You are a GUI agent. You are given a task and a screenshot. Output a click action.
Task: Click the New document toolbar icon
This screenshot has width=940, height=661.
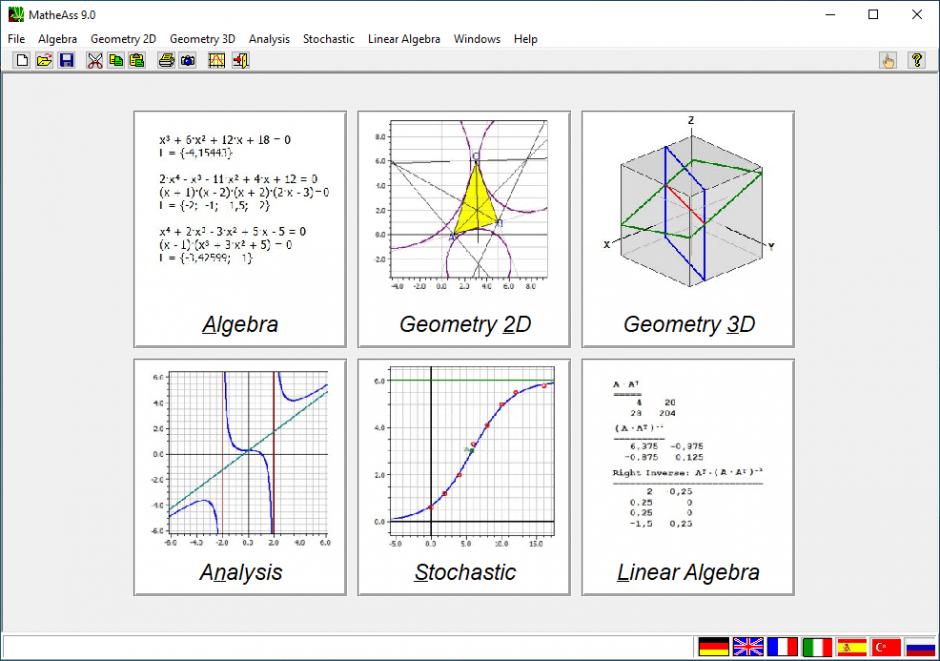(x=22, y=60)
